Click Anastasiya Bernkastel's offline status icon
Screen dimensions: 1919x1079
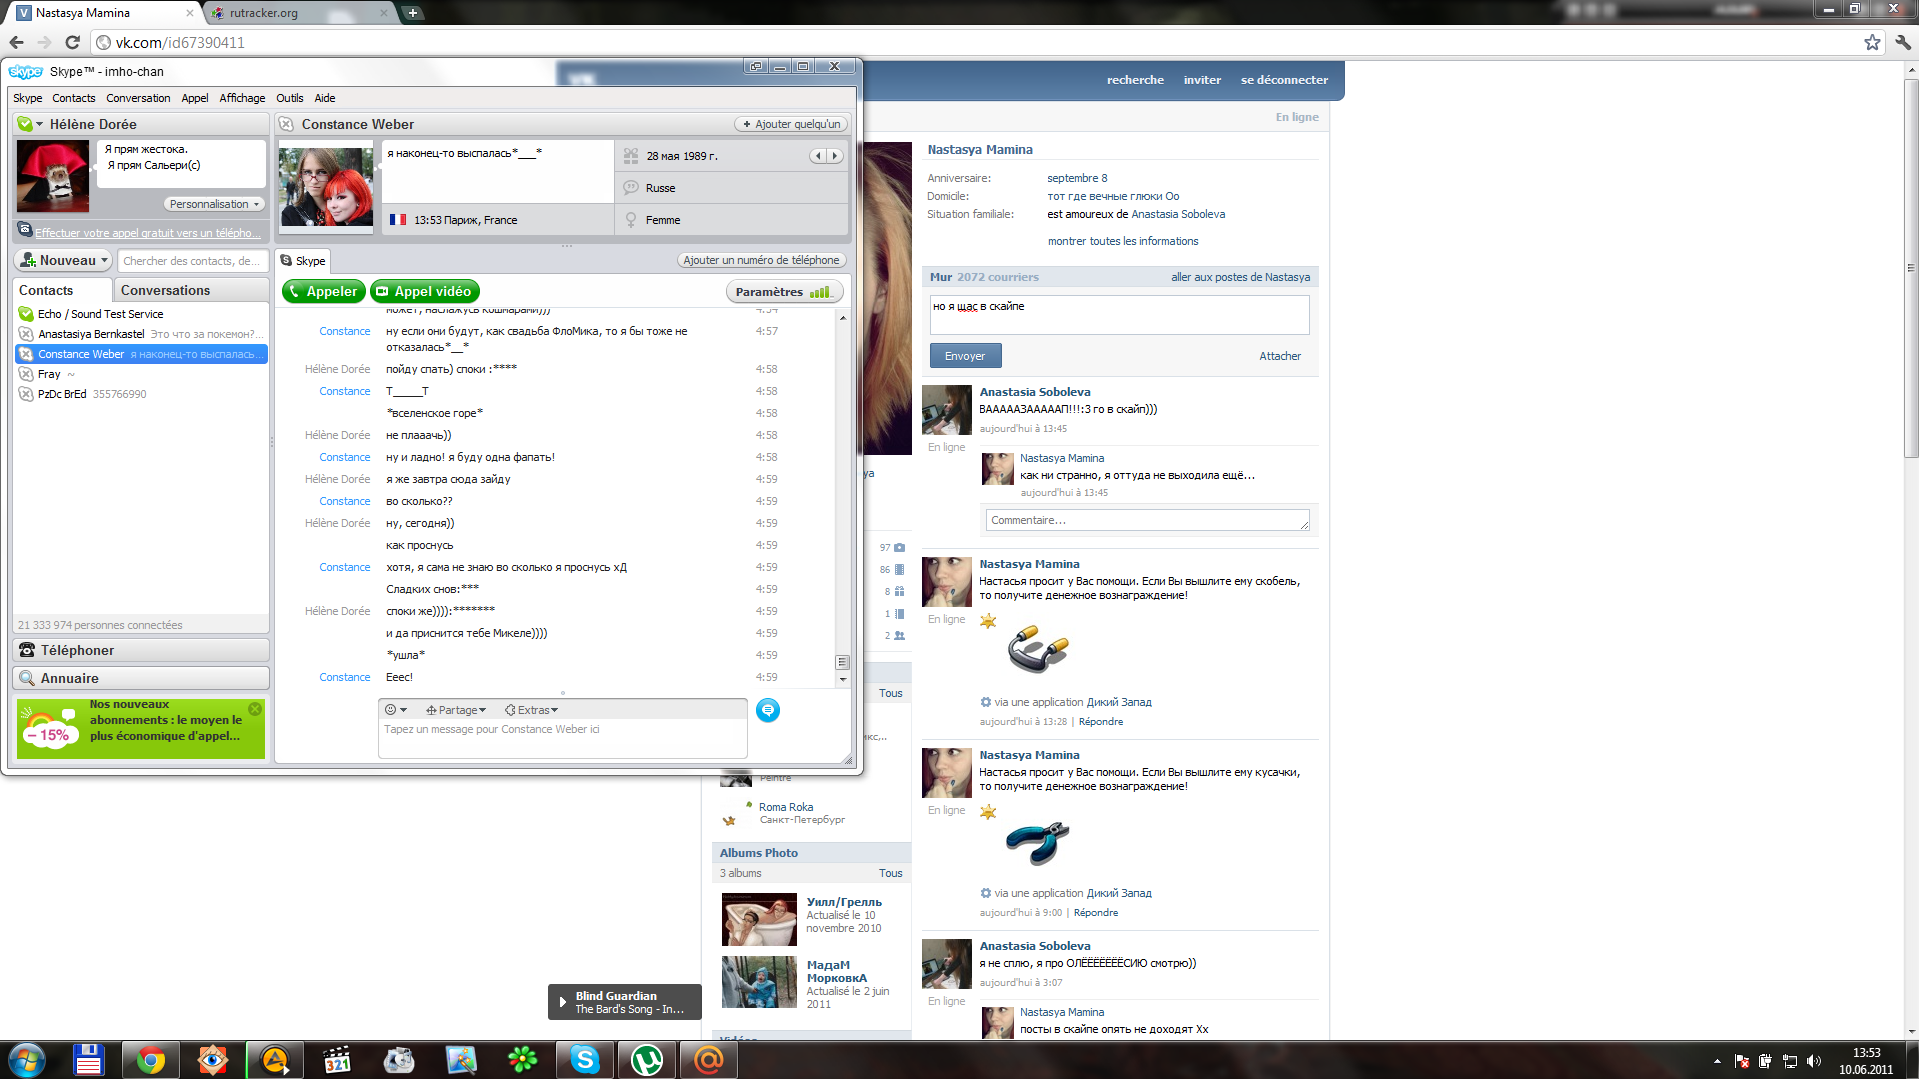coord(26,334)
